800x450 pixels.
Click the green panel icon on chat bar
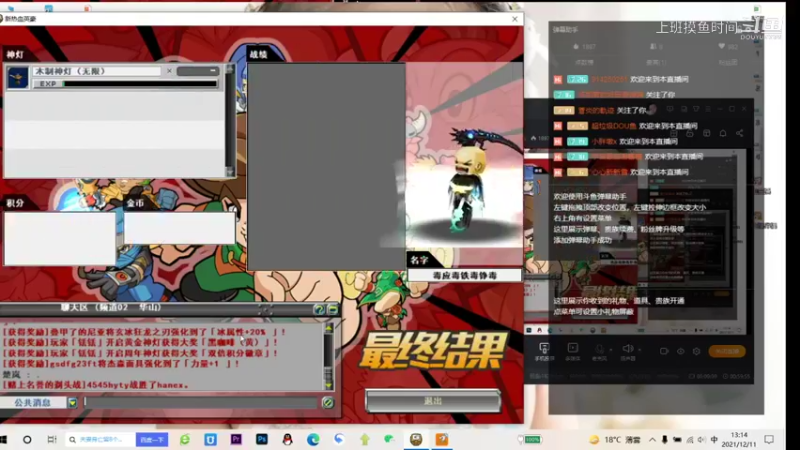click(x=333, y=309)
